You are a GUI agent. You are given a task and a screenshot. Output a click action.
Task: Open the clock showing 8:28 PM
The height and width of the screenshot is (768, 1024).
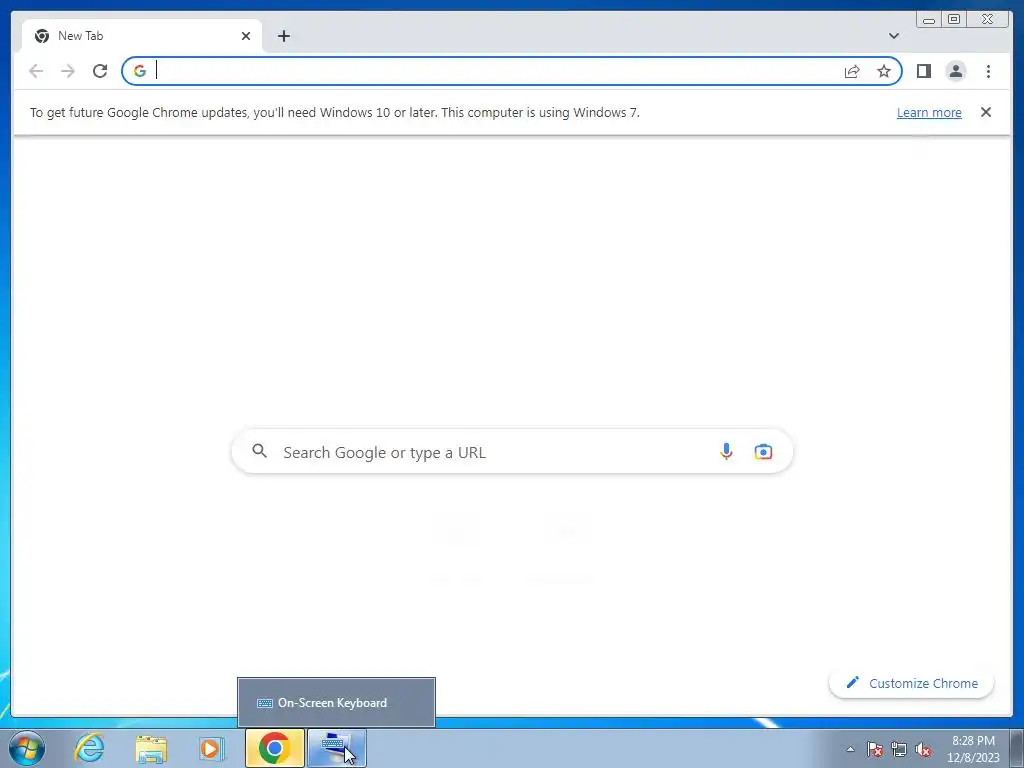pyautogui.click(x=973, y=749)
